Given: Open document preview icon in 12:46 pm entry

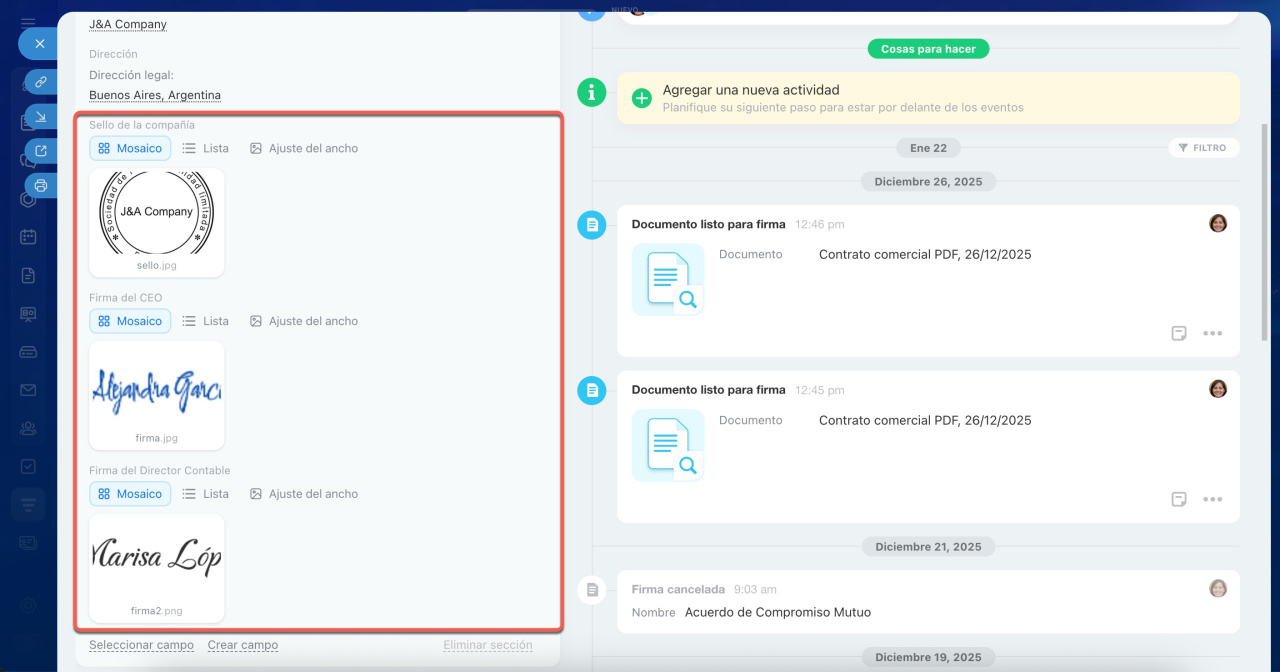Looking at the screenshot, I should coord(668,280).
